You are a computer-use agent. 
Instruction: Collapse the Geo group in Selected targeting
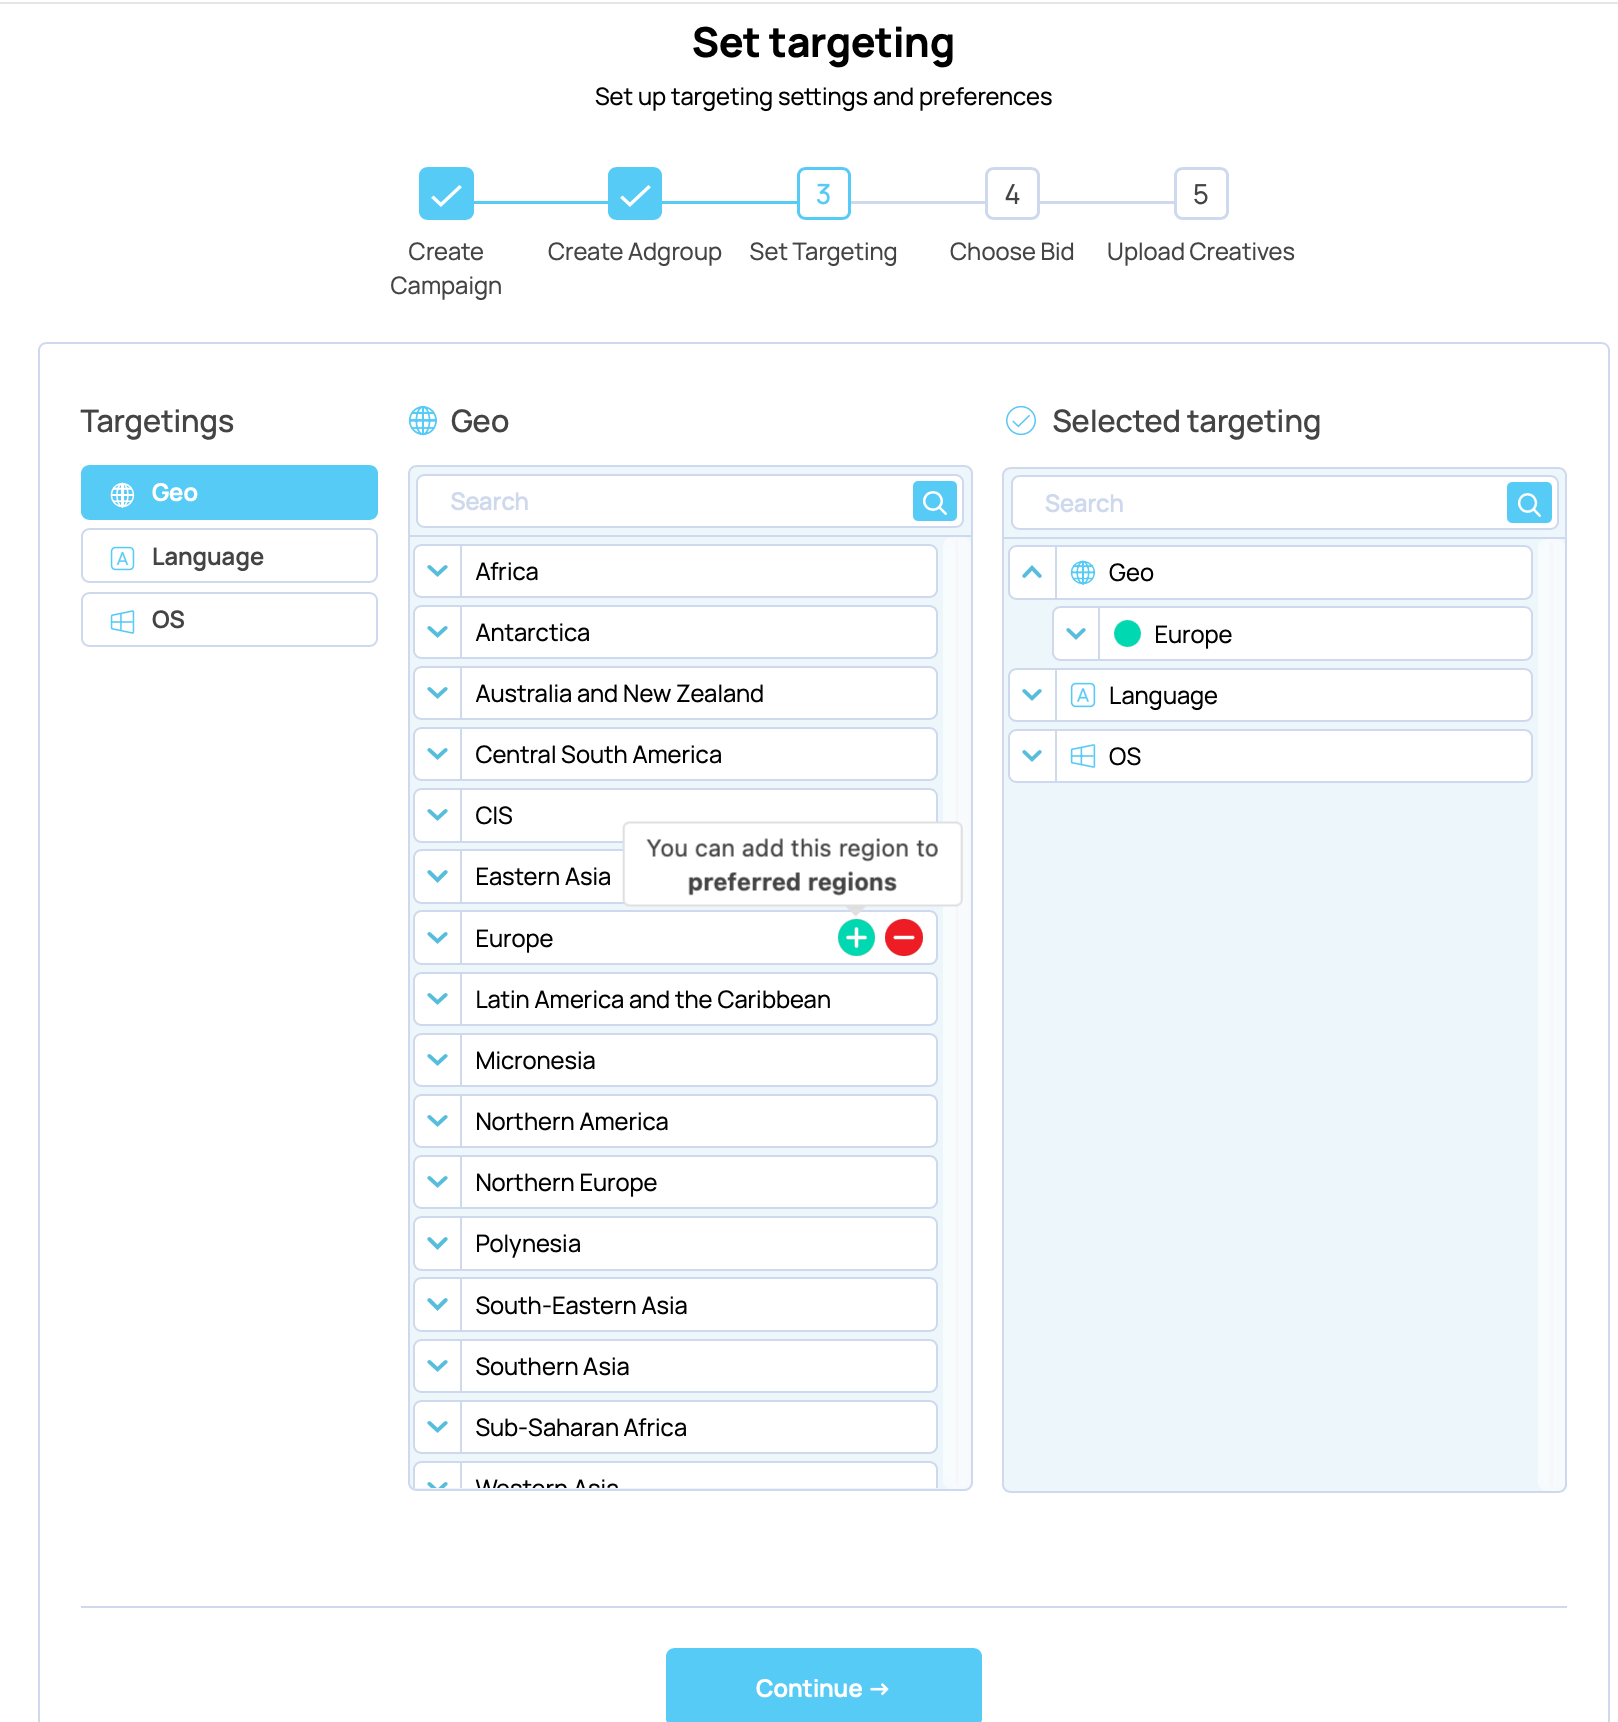pos(1033,573)
